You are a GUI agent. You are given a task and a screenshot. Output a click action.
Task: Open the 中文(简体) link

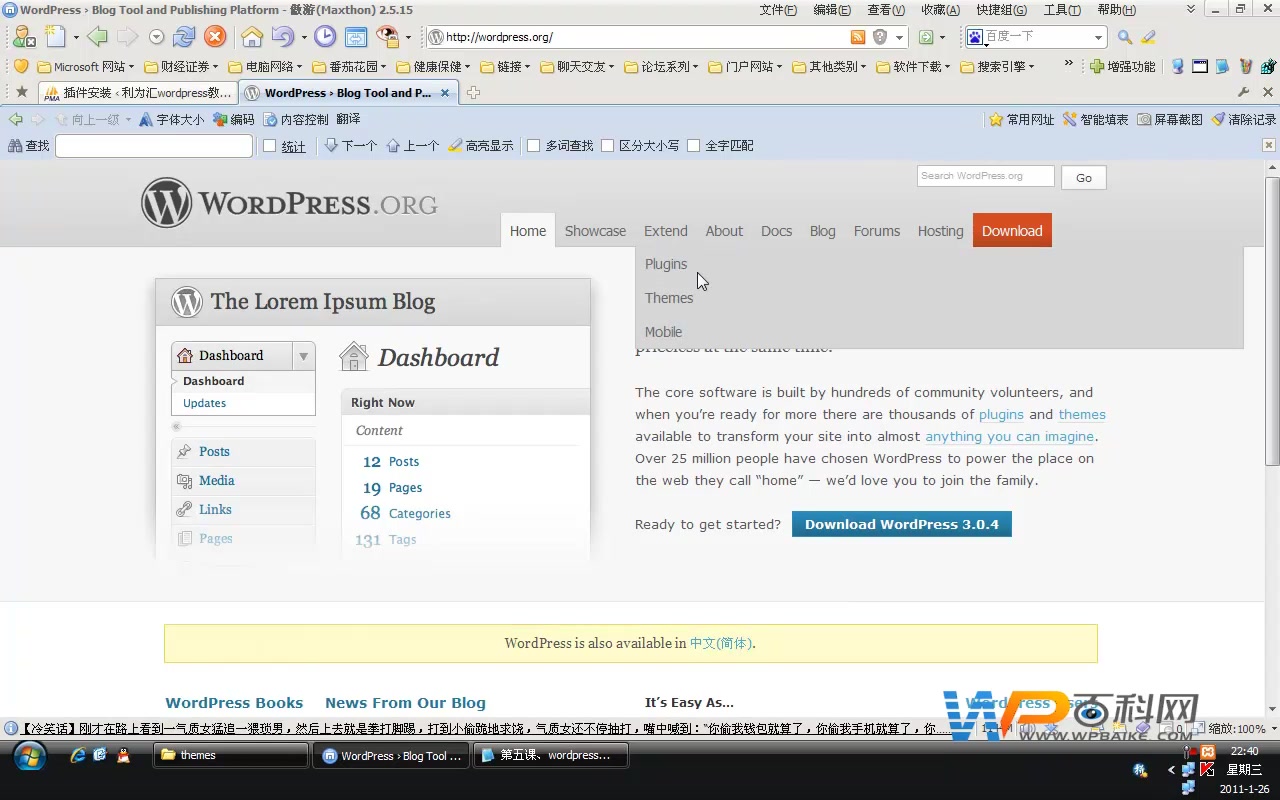(720, 643)
